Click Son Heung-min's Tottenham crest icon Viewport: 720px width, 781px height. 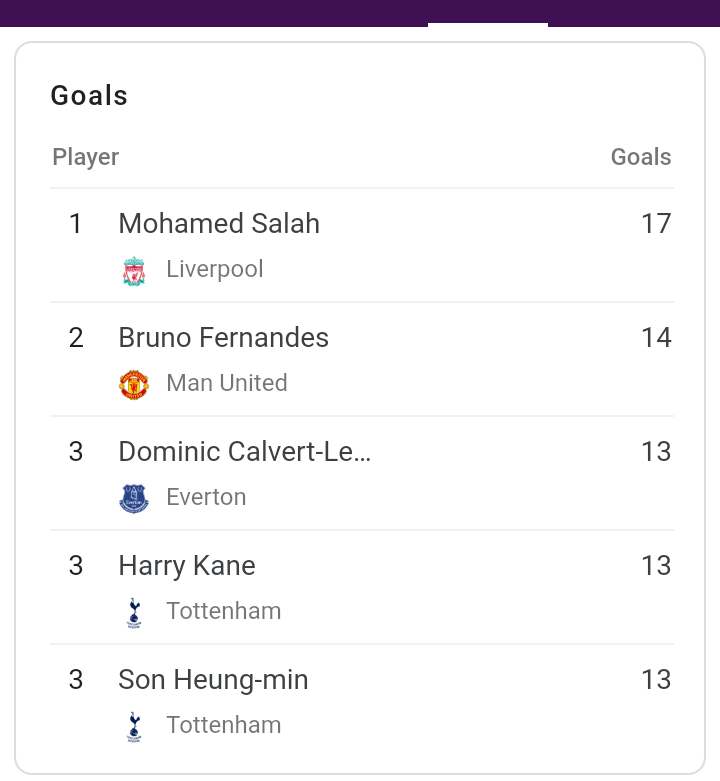click(134, 727)
